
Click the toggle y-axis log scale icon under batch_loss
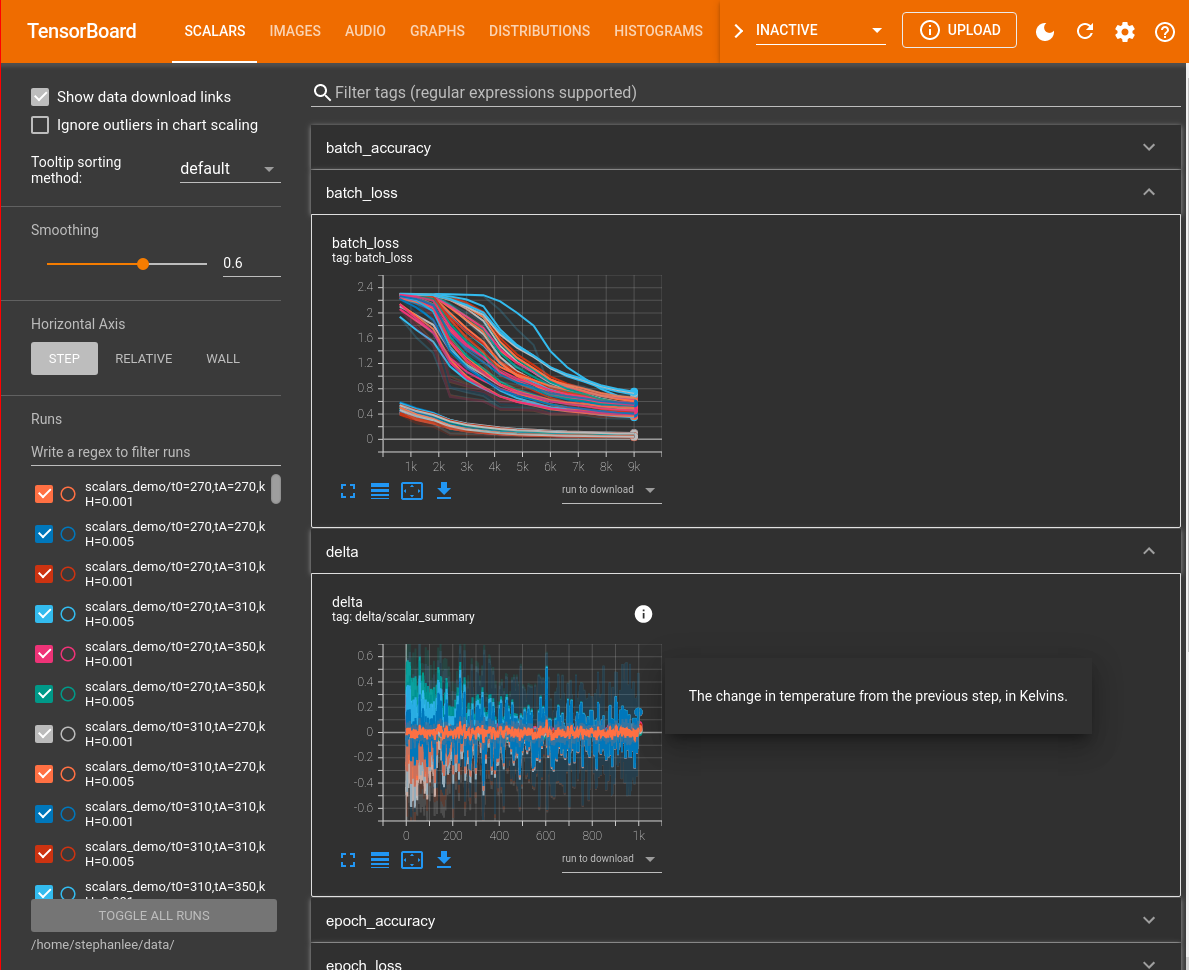(379, 491)
